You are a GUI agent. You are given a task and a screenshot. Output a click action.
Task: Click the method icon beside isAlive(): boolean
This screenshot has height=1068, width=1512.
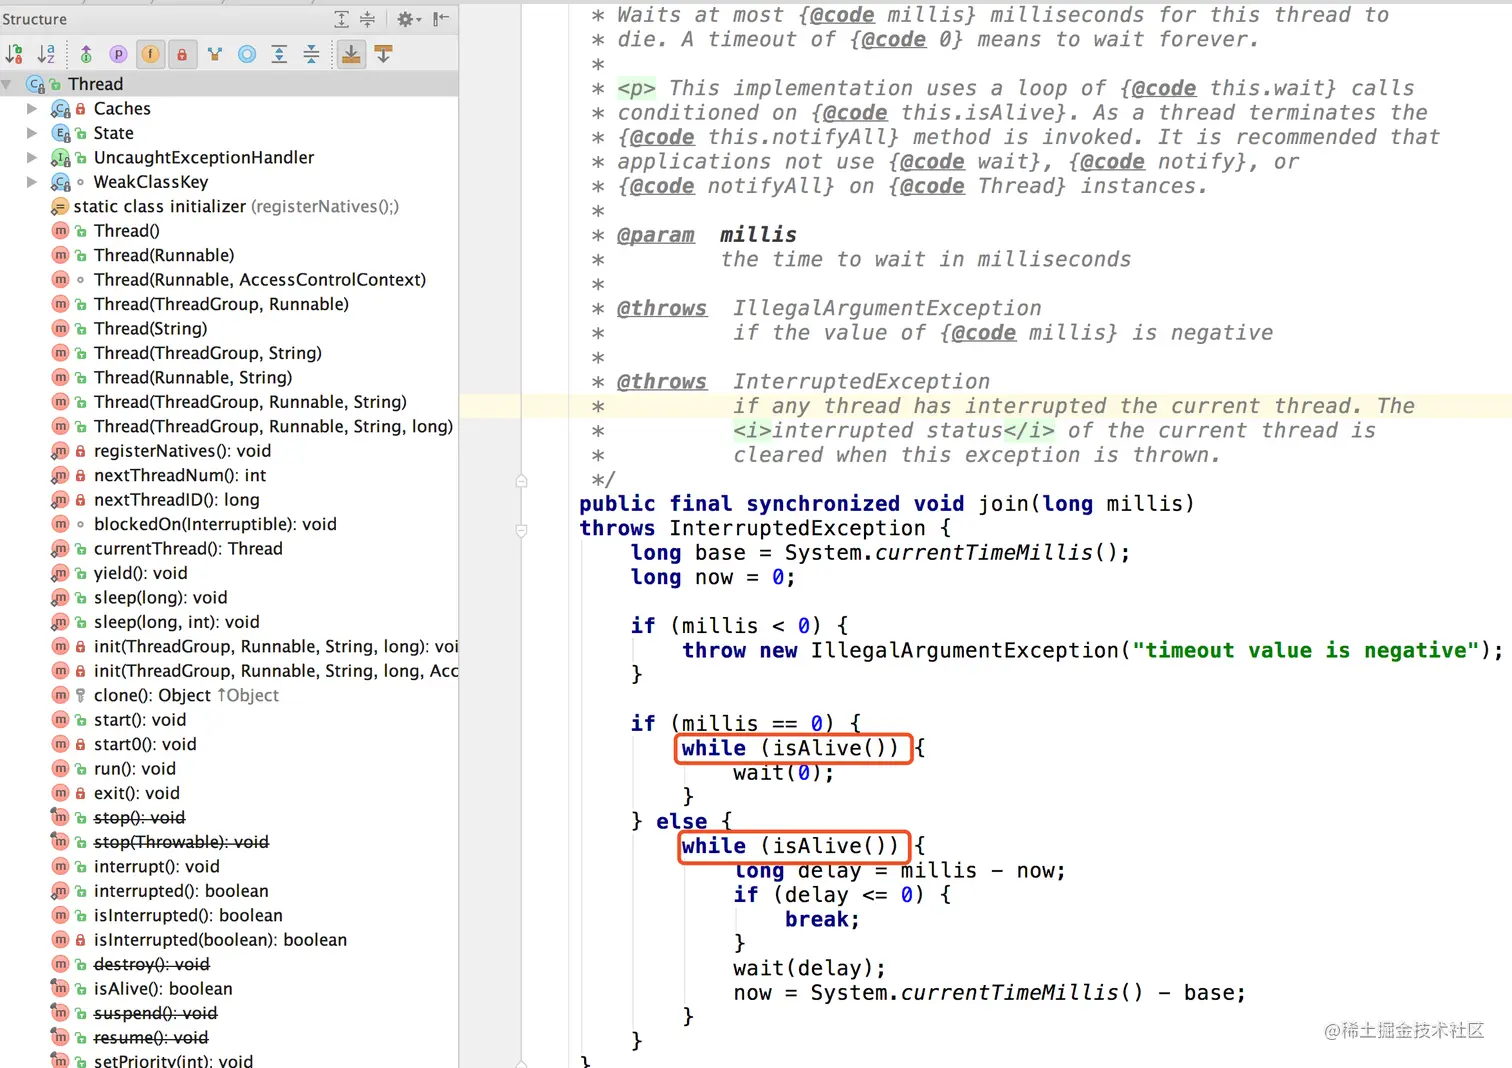tap(60, 989)
